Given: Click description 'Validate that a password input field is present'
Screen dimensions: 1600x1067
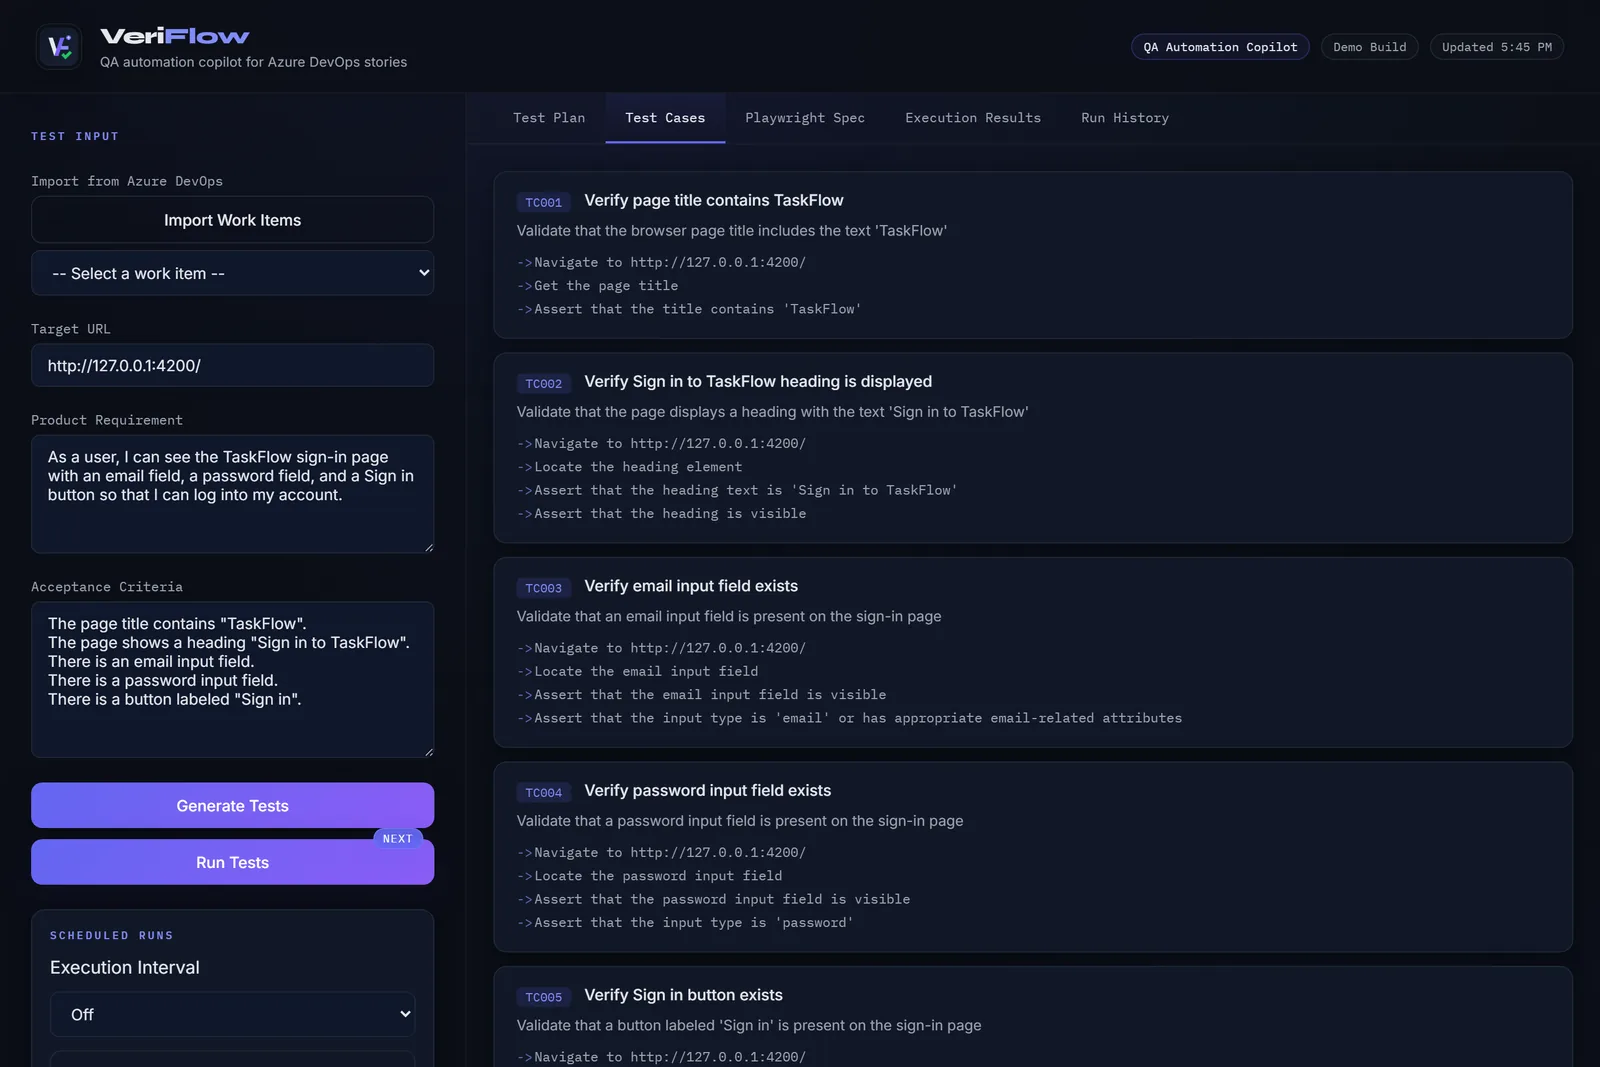Looking at the screenshot, I should [740, 821].
